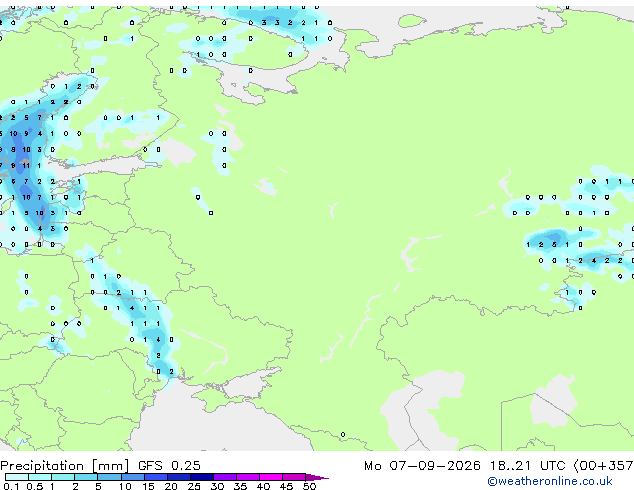Click the '0.1' legend scale label
Image resolution: width=634 pixels, height=490 pixels.
[x=11, y=486]
